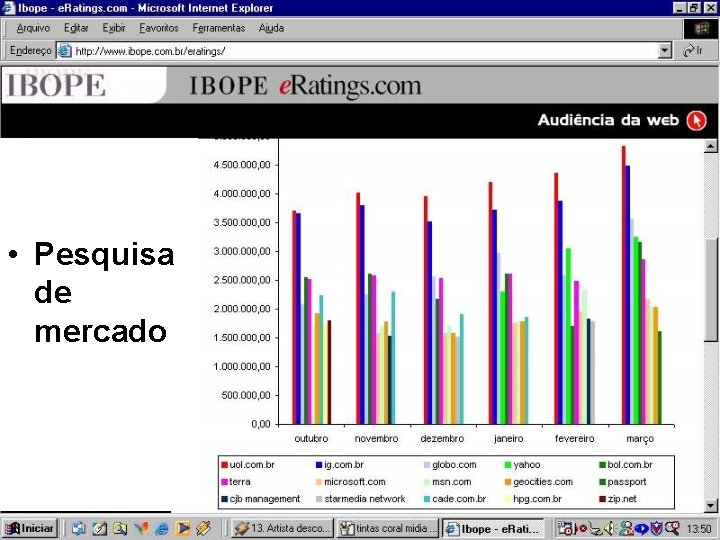Launch the media player quick launch icon

point(183,529)
